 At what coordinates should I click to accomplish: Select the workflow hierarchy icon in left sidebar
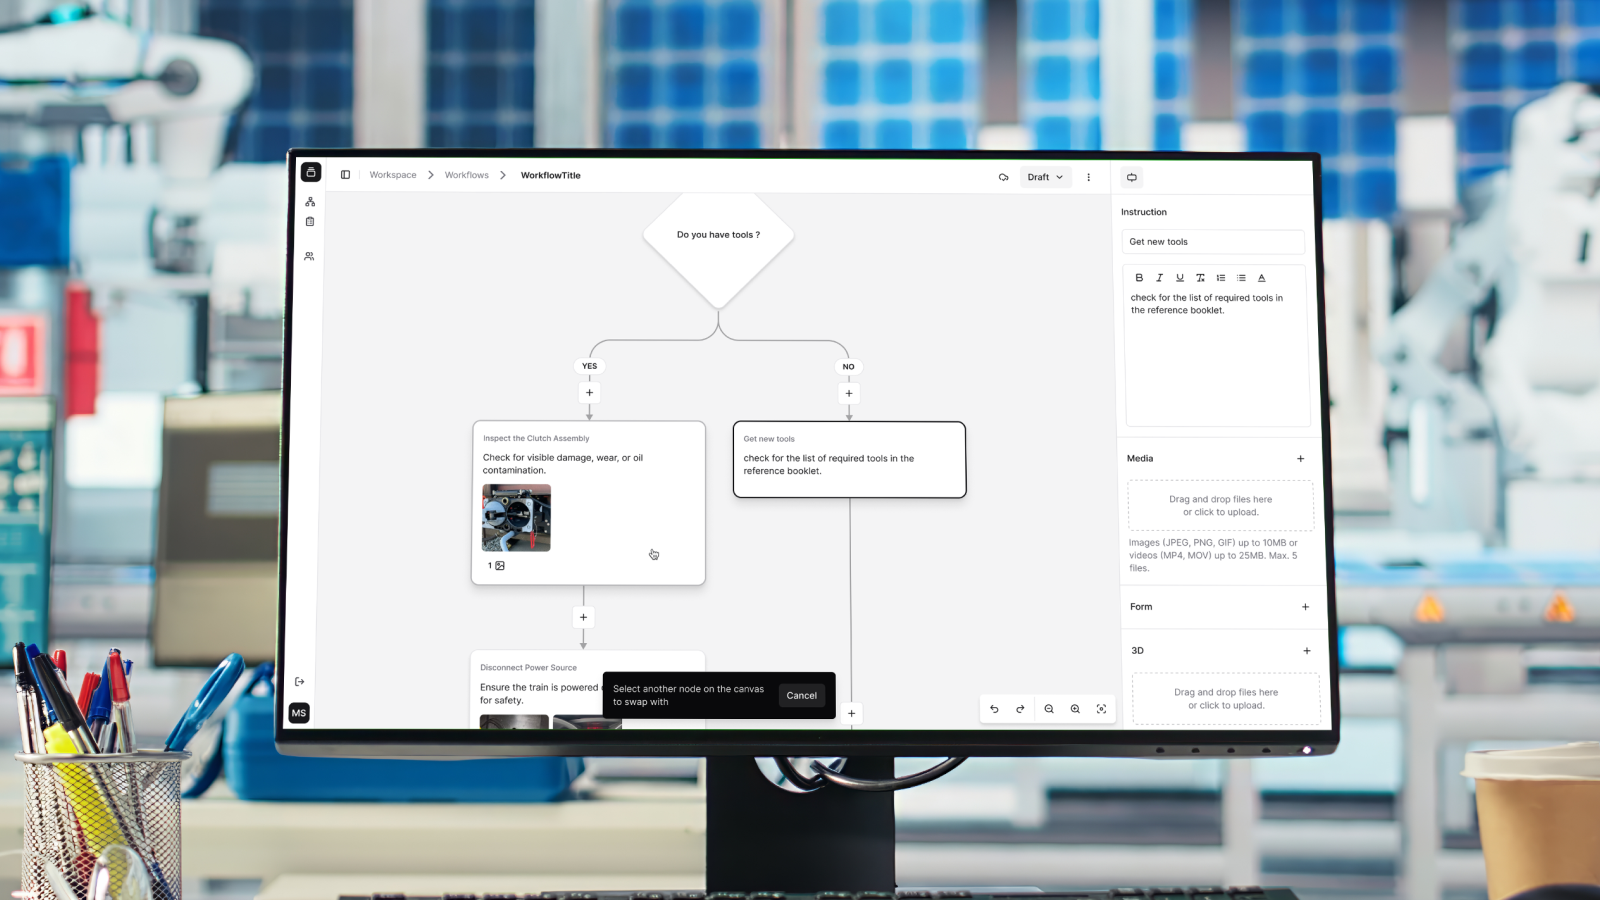(310, 201)
